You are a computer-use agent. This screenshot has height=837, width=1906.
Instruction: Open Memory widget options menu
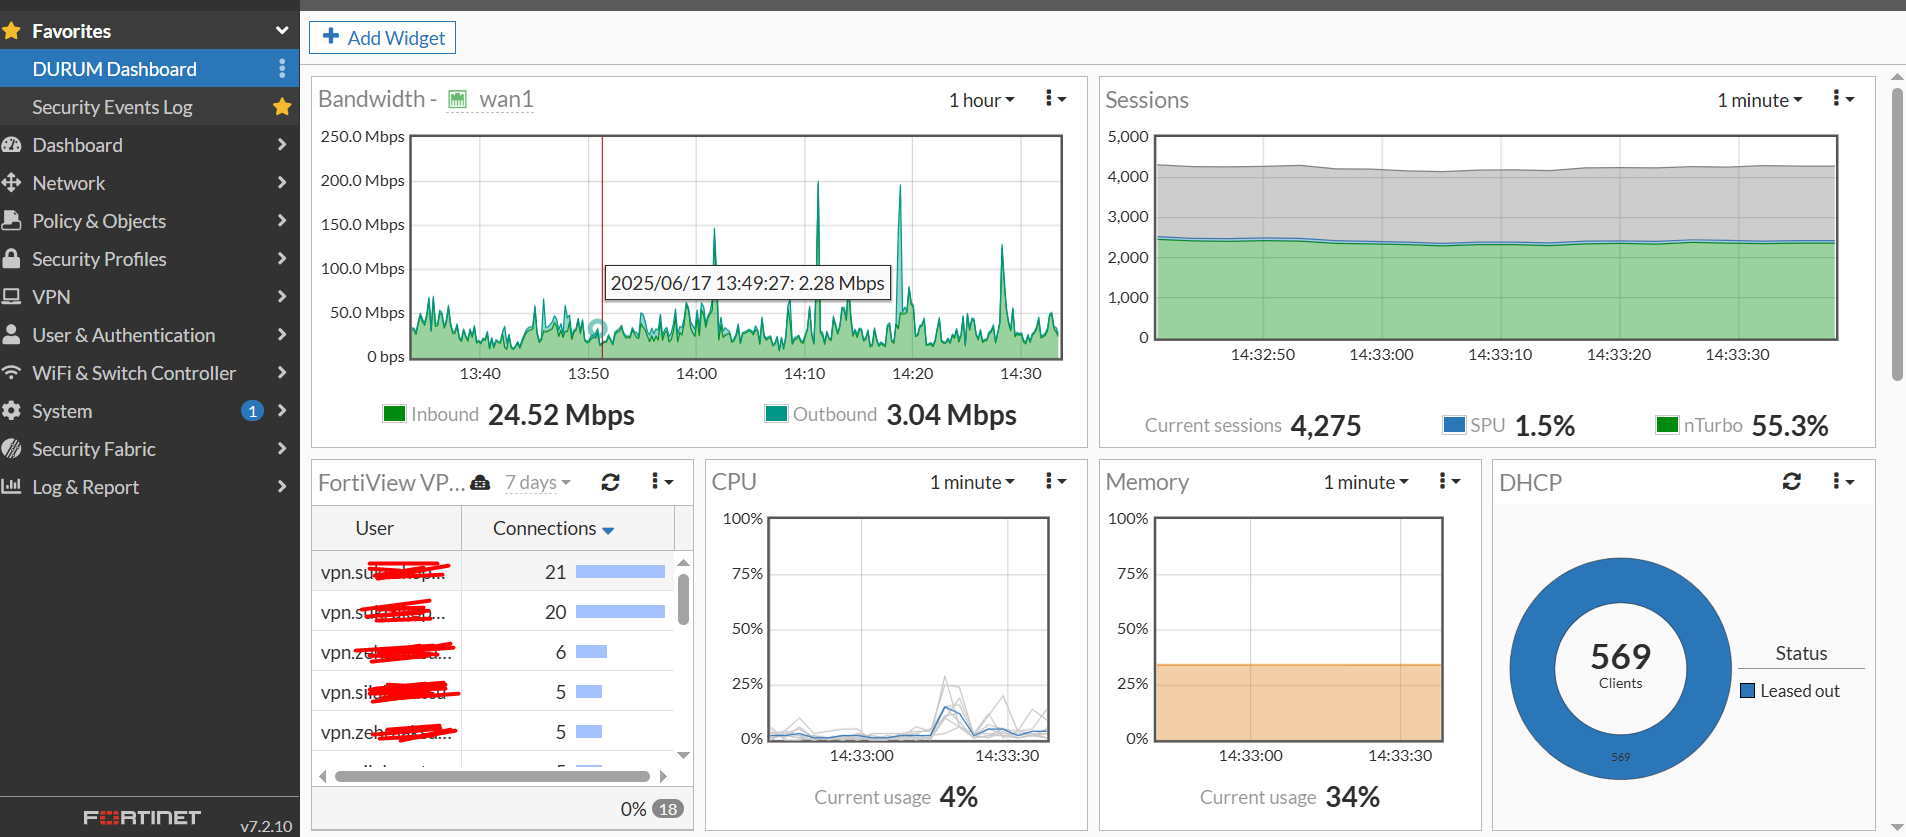point(1449,481)
